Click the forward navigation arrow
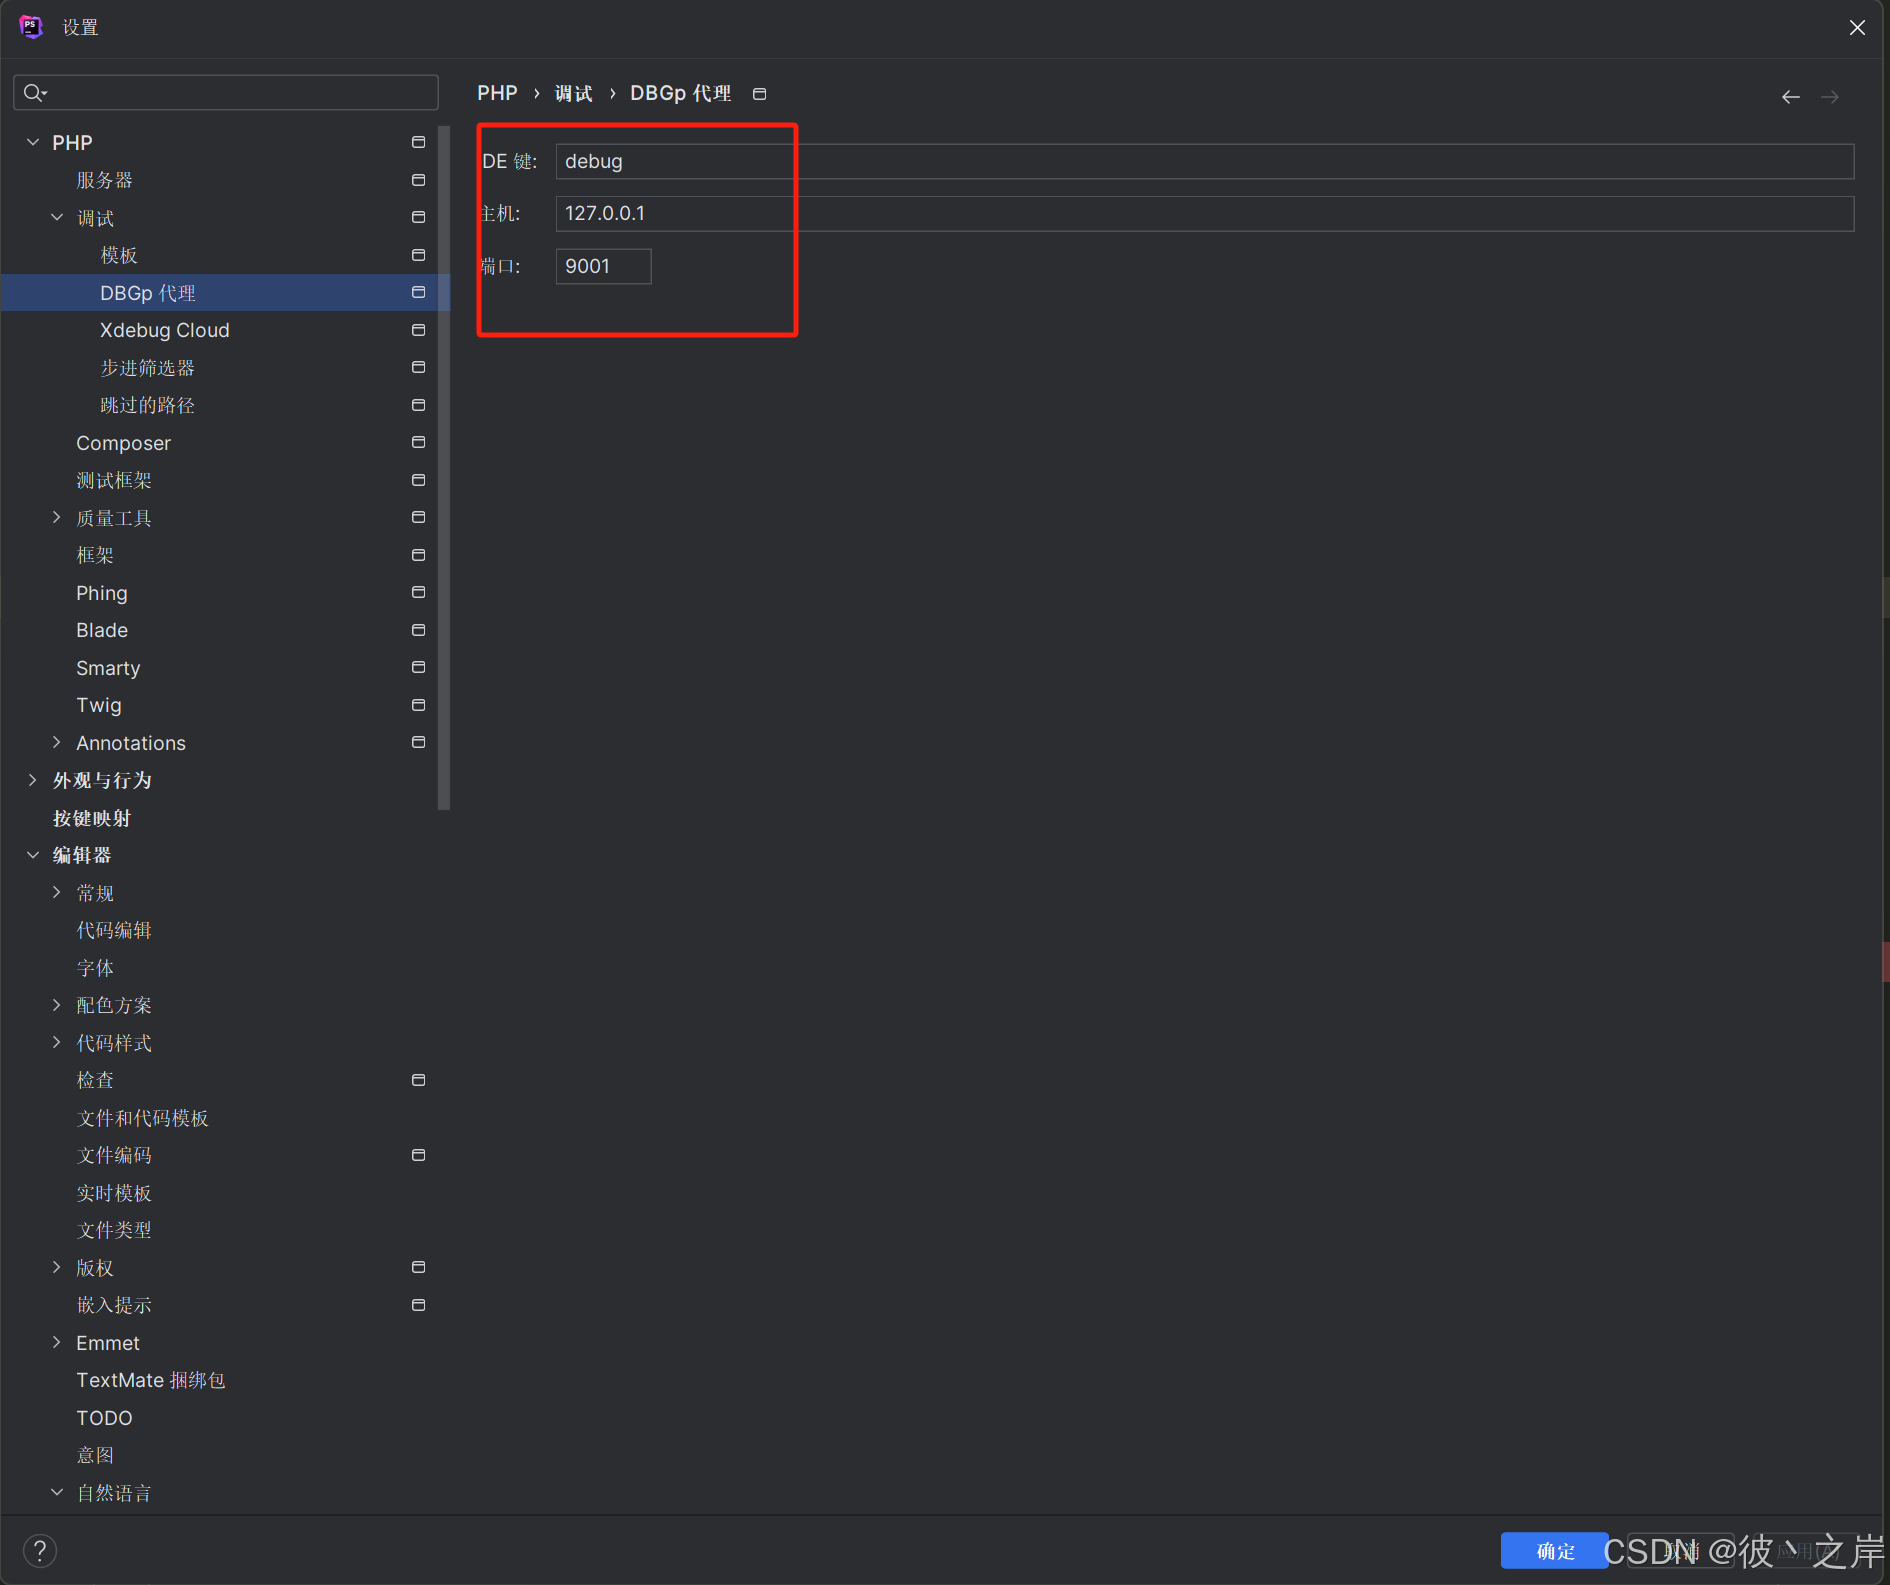Viewport: 1890px width, 1585px height. [1831, 96]
